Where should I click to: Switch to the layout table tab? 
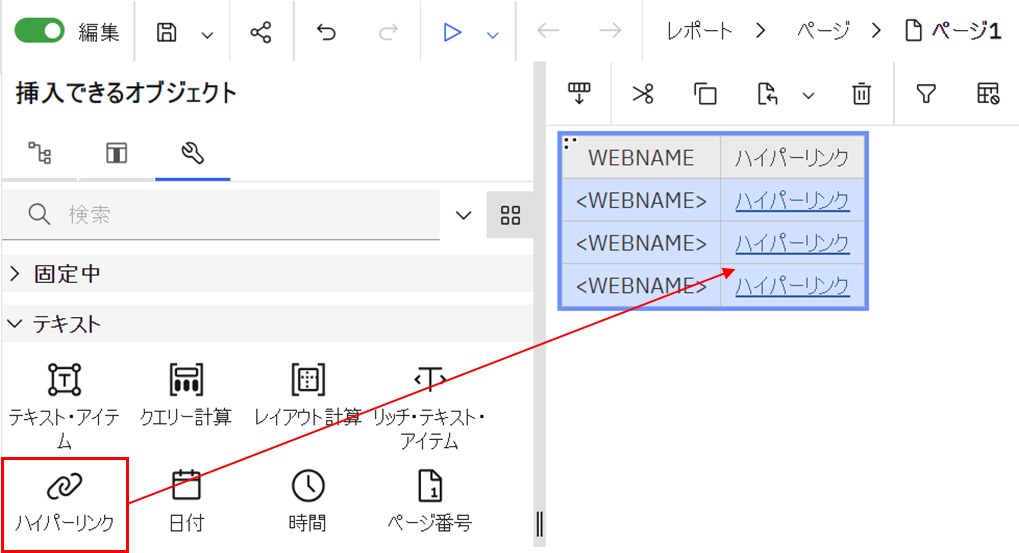coord(116,153)
